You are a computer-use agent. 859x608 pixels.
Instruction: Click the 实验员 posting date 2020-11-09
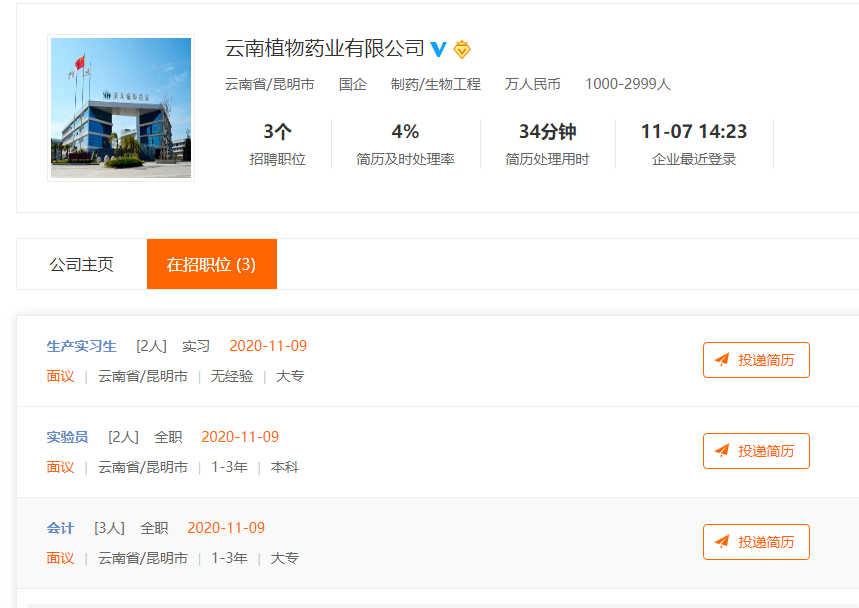[240, 437]
